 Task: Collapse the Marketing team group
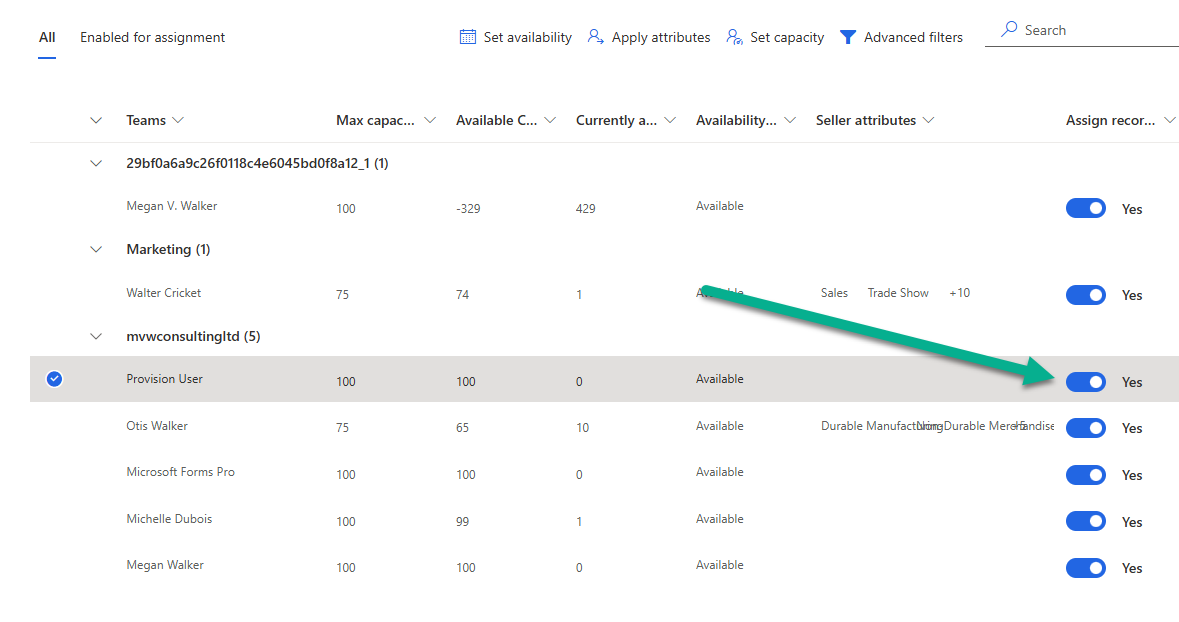(96, 250)
